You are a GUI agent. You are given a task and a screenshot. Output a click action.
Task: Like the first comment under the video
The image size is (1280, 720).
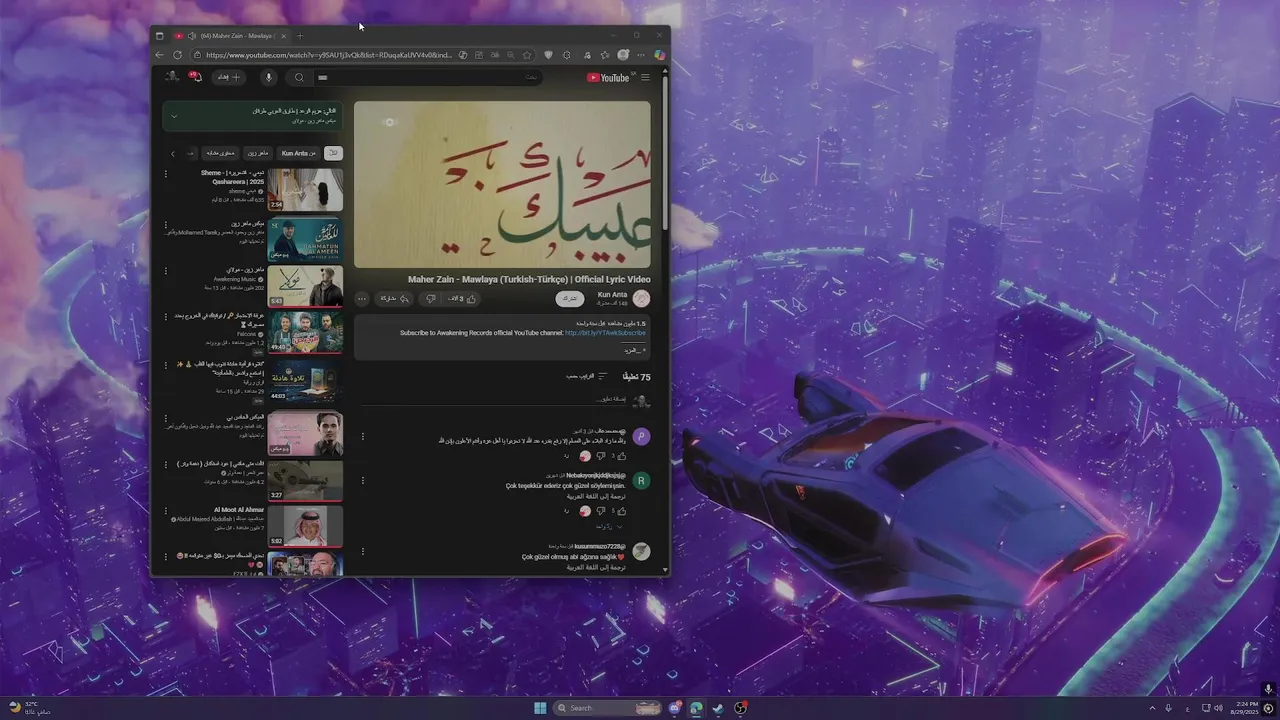tap(621, 456)
